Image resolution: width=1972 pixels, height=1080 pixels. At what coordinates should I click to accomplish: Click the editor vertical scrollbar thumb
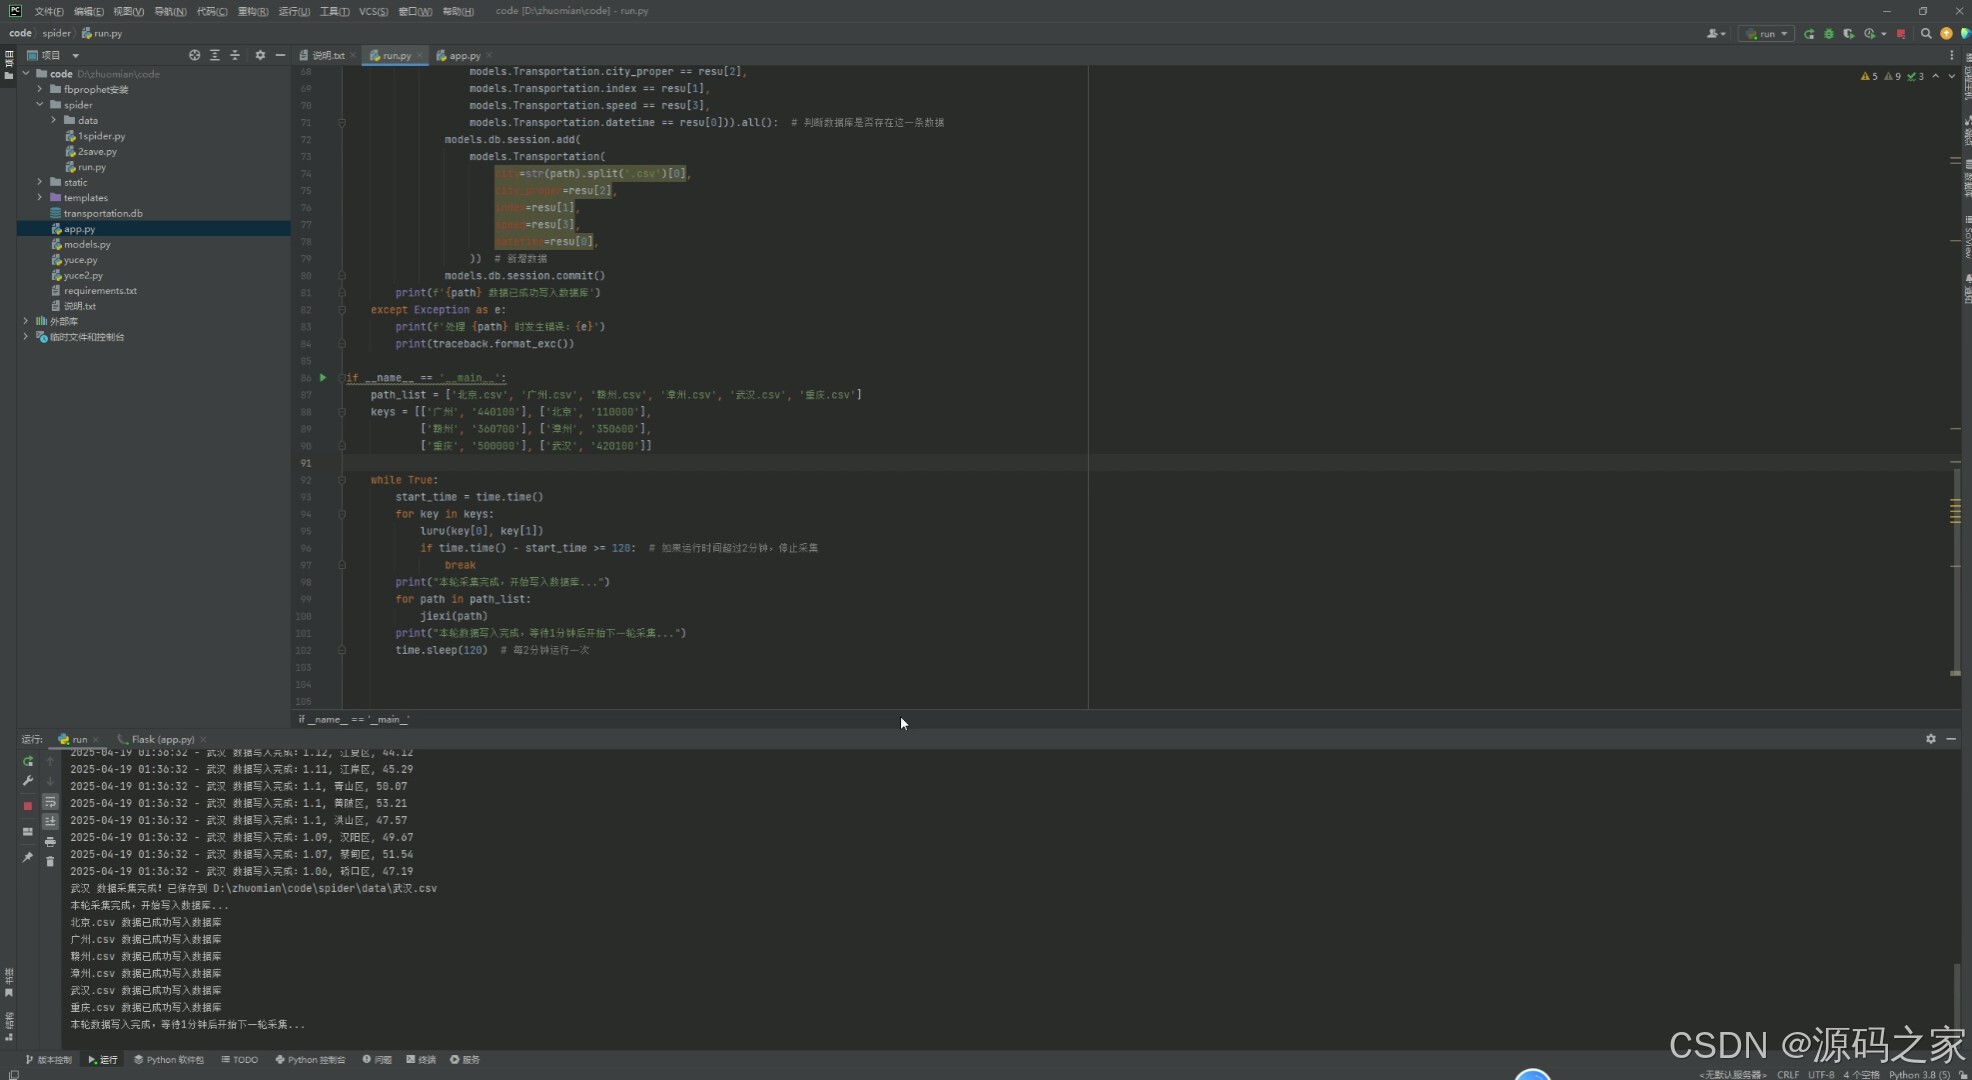pos(1955,570)
